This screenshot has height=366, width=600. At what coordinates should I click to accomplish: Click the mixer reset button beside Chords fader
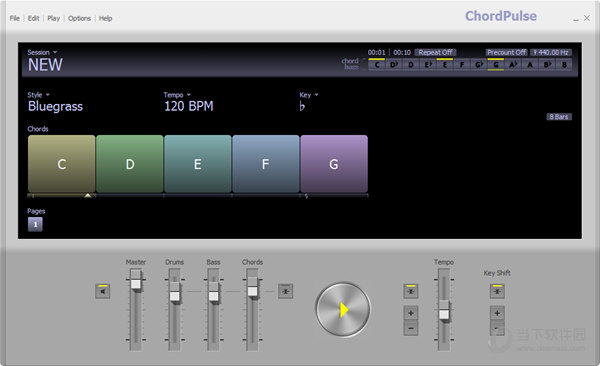(x=285, y=291)
